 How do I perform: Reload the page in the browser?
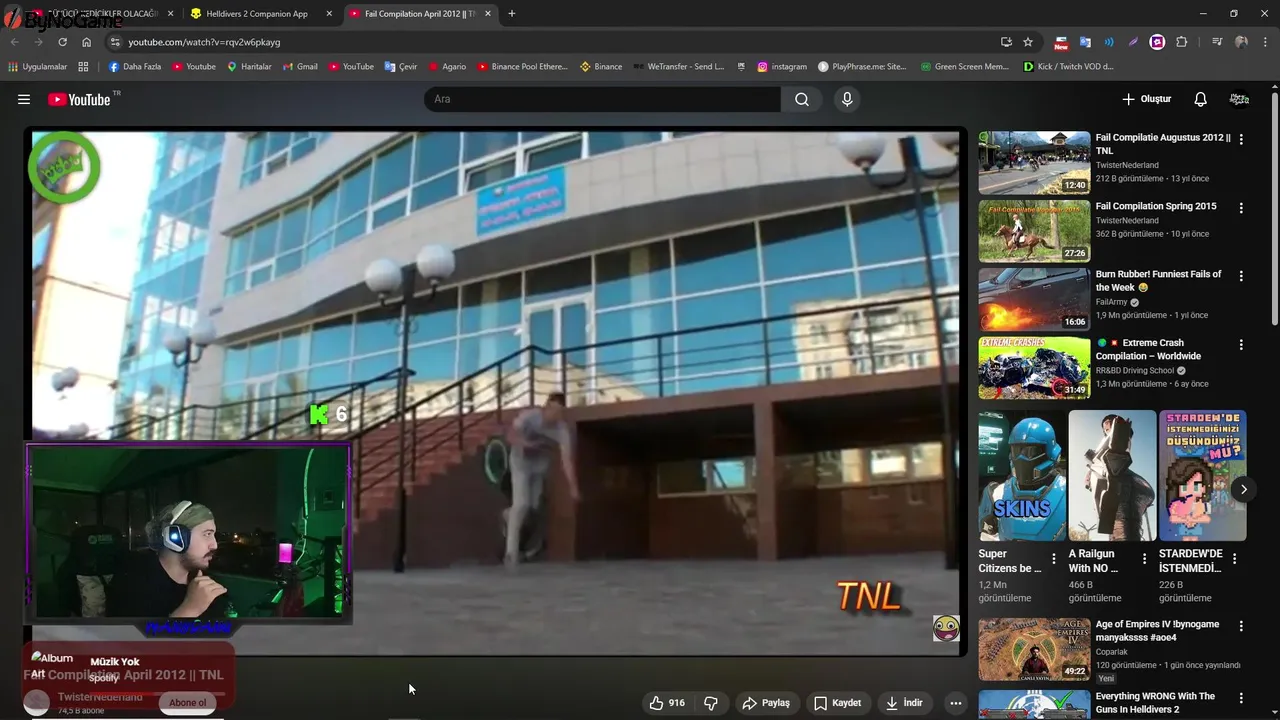click(62, 42)
